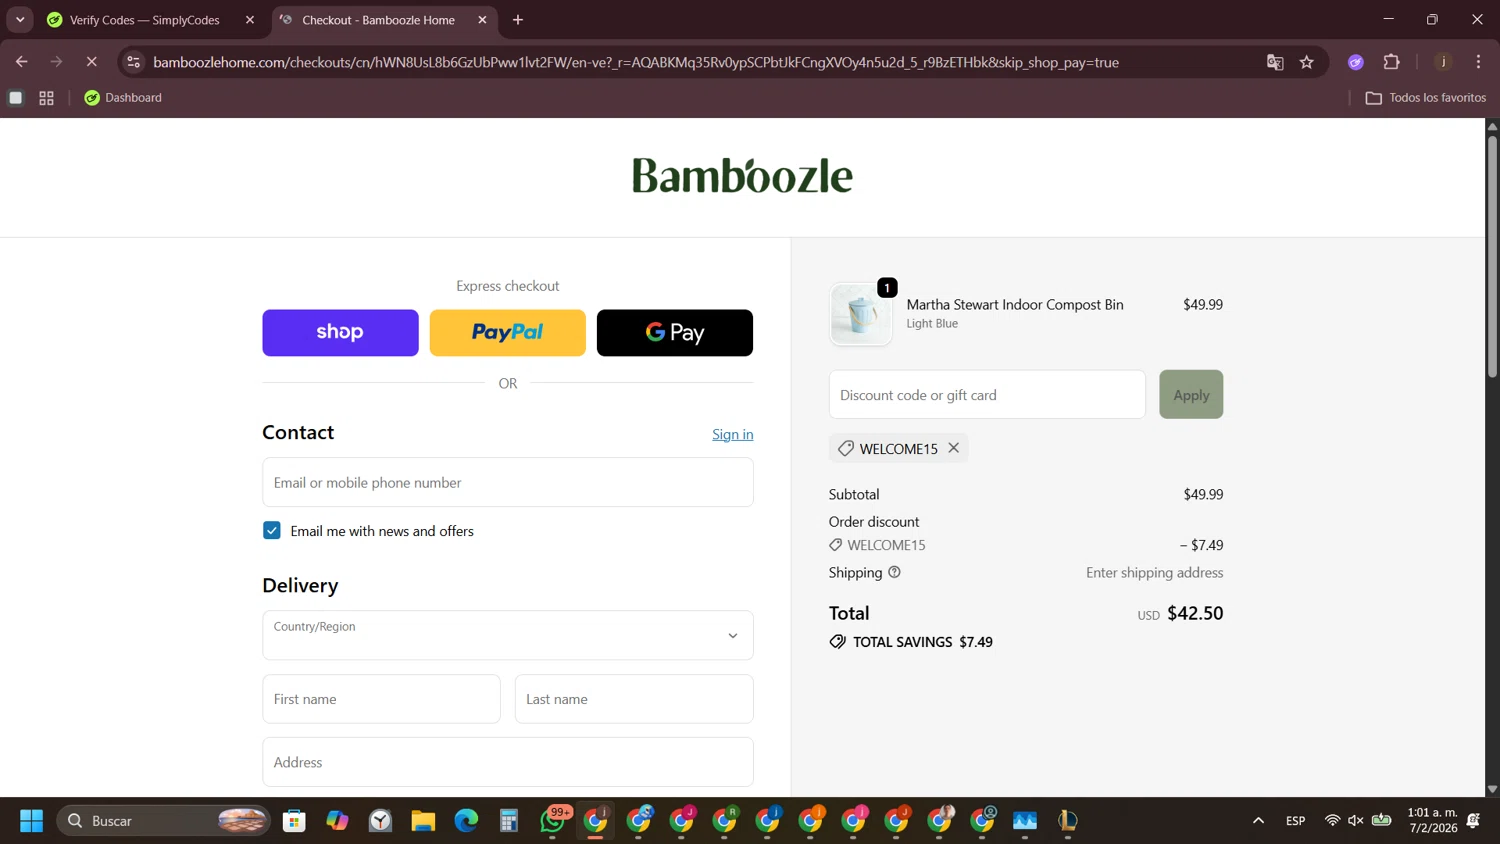Show hidden system tray icons
1500x844 pixels.
[1258, 821]
